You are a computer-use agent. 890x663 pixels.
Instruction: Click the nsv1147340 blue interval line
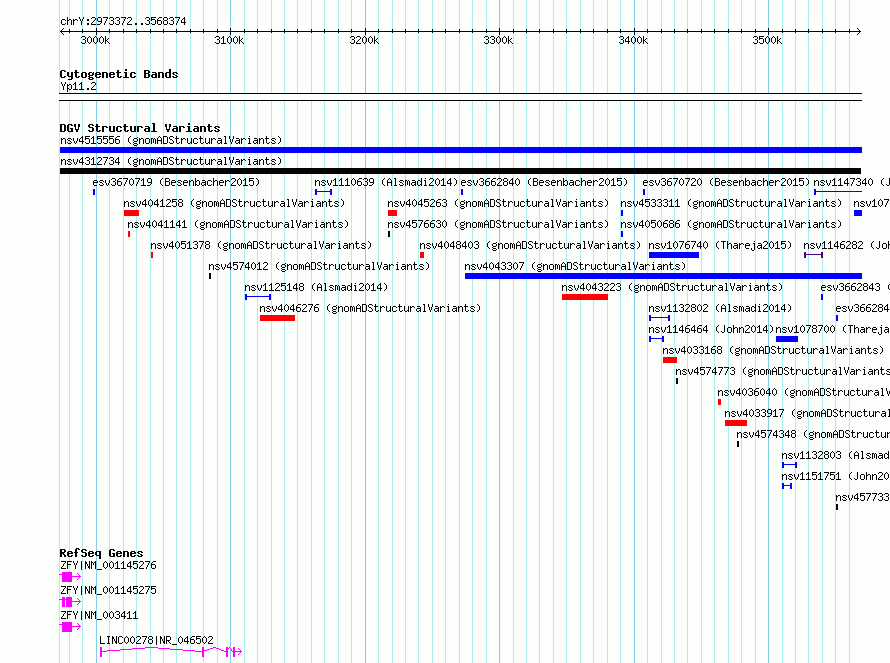838,192
